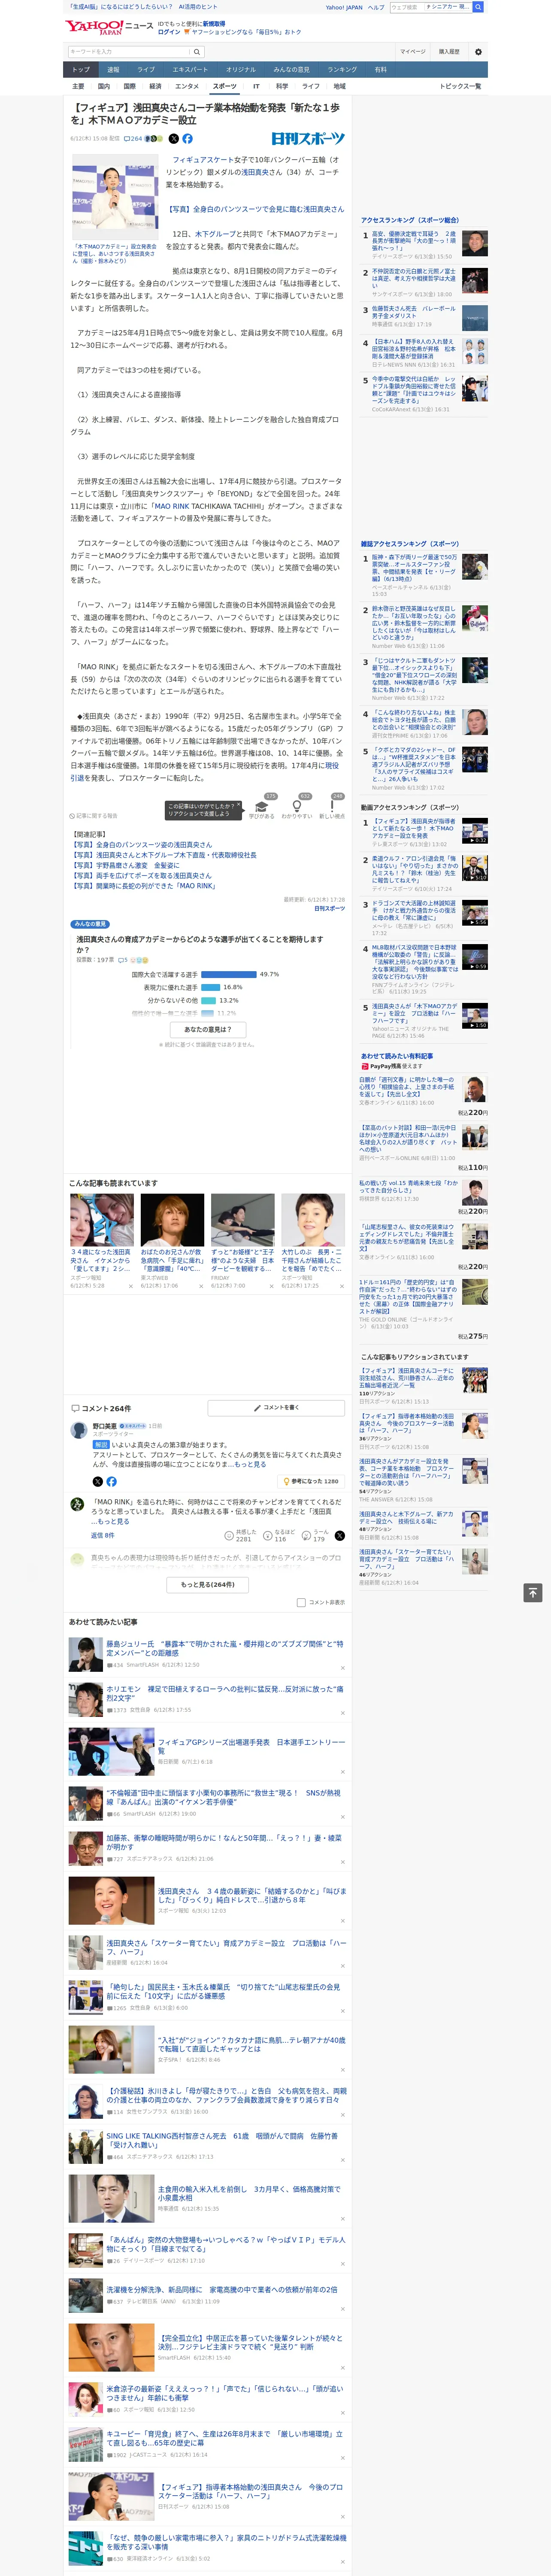The height and width of the screenshot is (2576, 551).
Task: Open 購入履歴 button
Action: point(449,51)
